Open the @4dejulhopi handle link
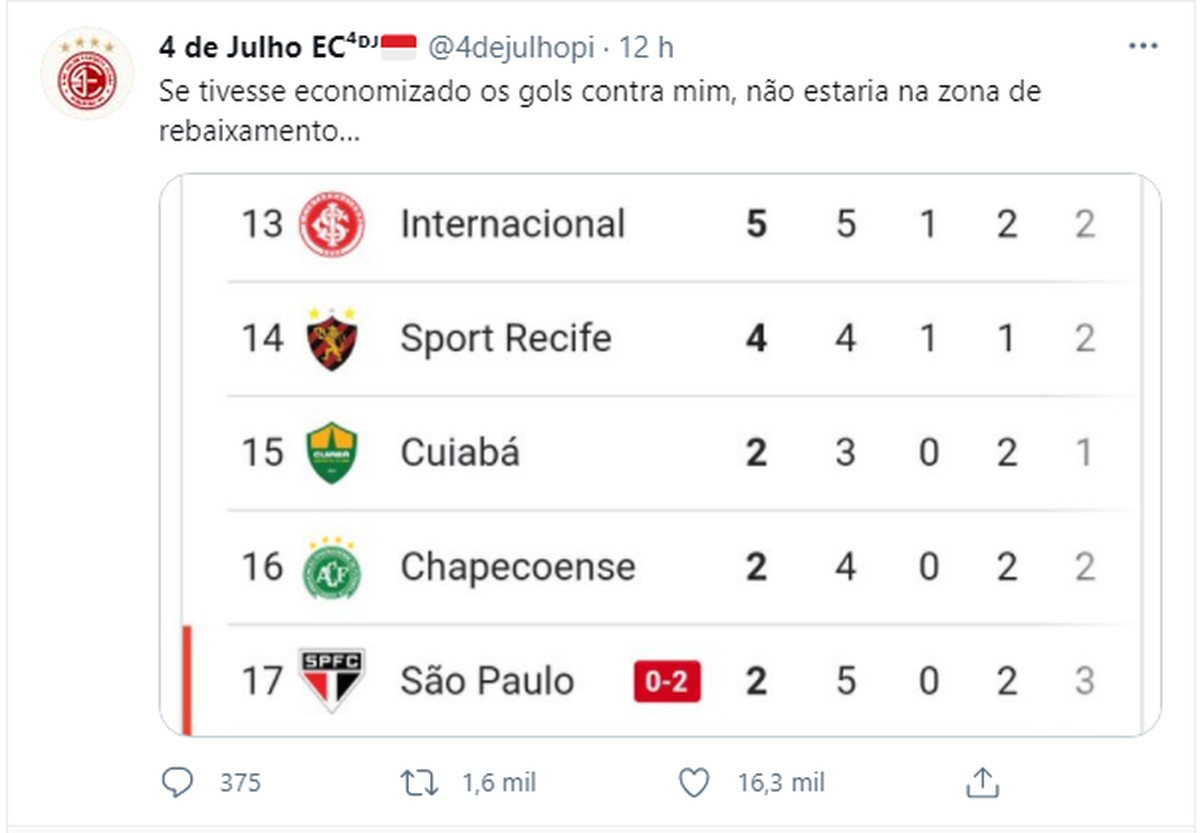Screen dimensions: 1200x833 point(511,47)
